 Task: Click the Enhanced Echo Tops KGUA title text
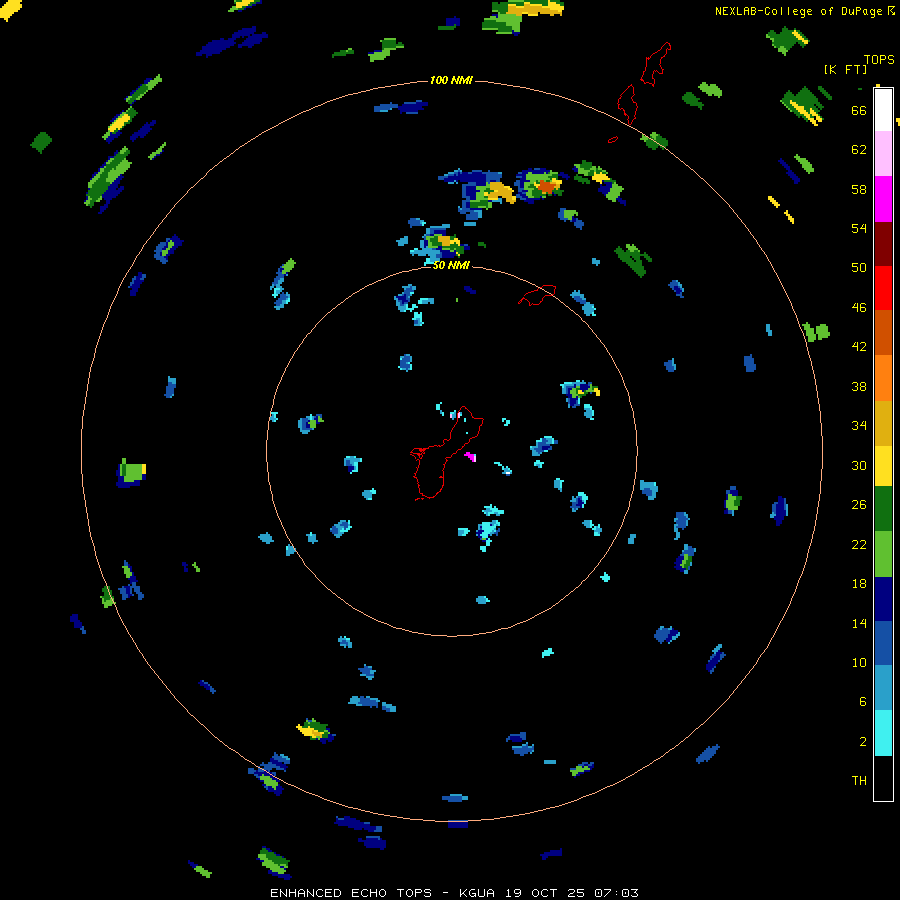tap(454, 893)
